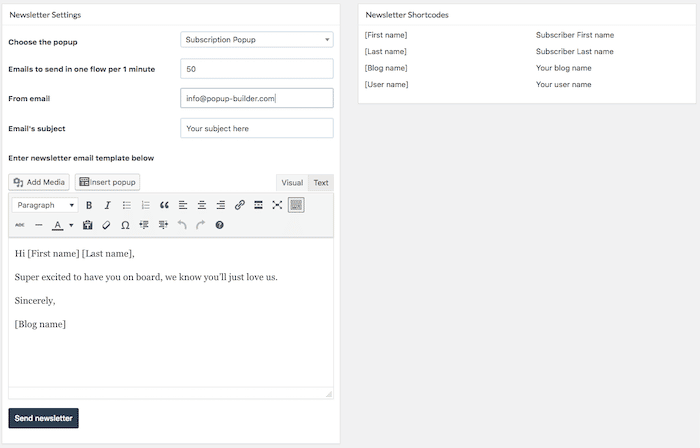
Task: Click the From email input field
Action: tap(257, 98)
